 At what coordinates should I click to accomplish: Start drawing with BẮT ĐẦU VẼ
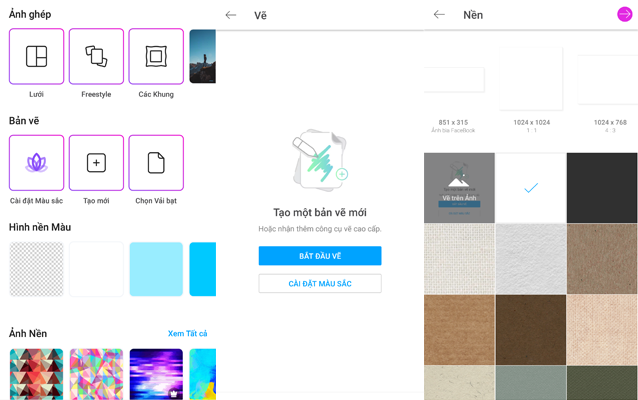[x=320, y=256]
